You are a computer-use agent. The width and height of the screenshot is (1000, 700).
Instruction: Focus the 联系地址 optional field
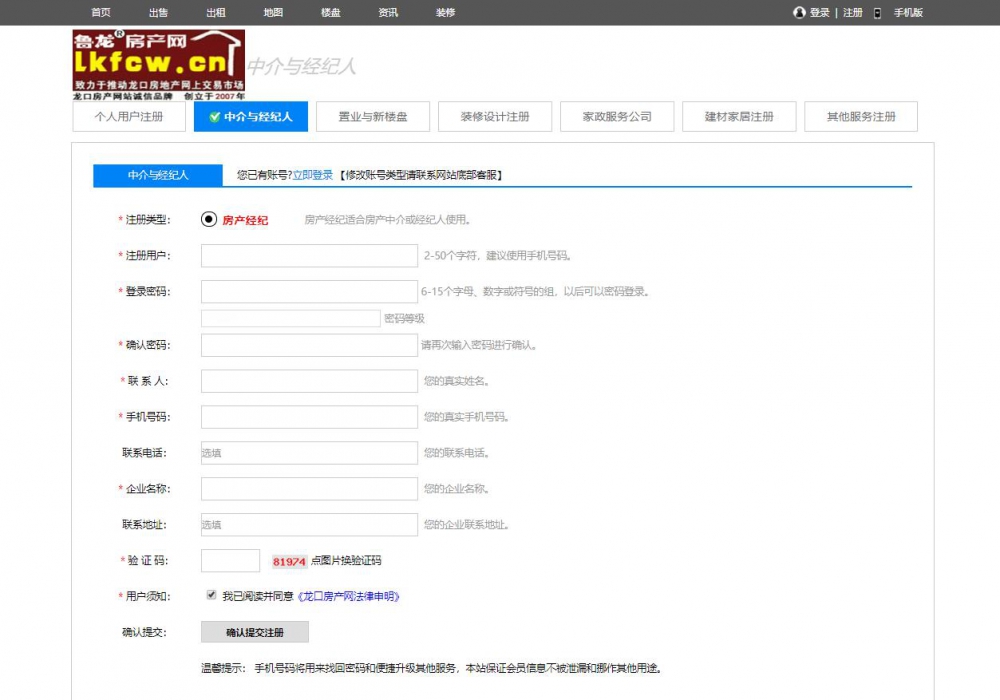tap(309, 525)
